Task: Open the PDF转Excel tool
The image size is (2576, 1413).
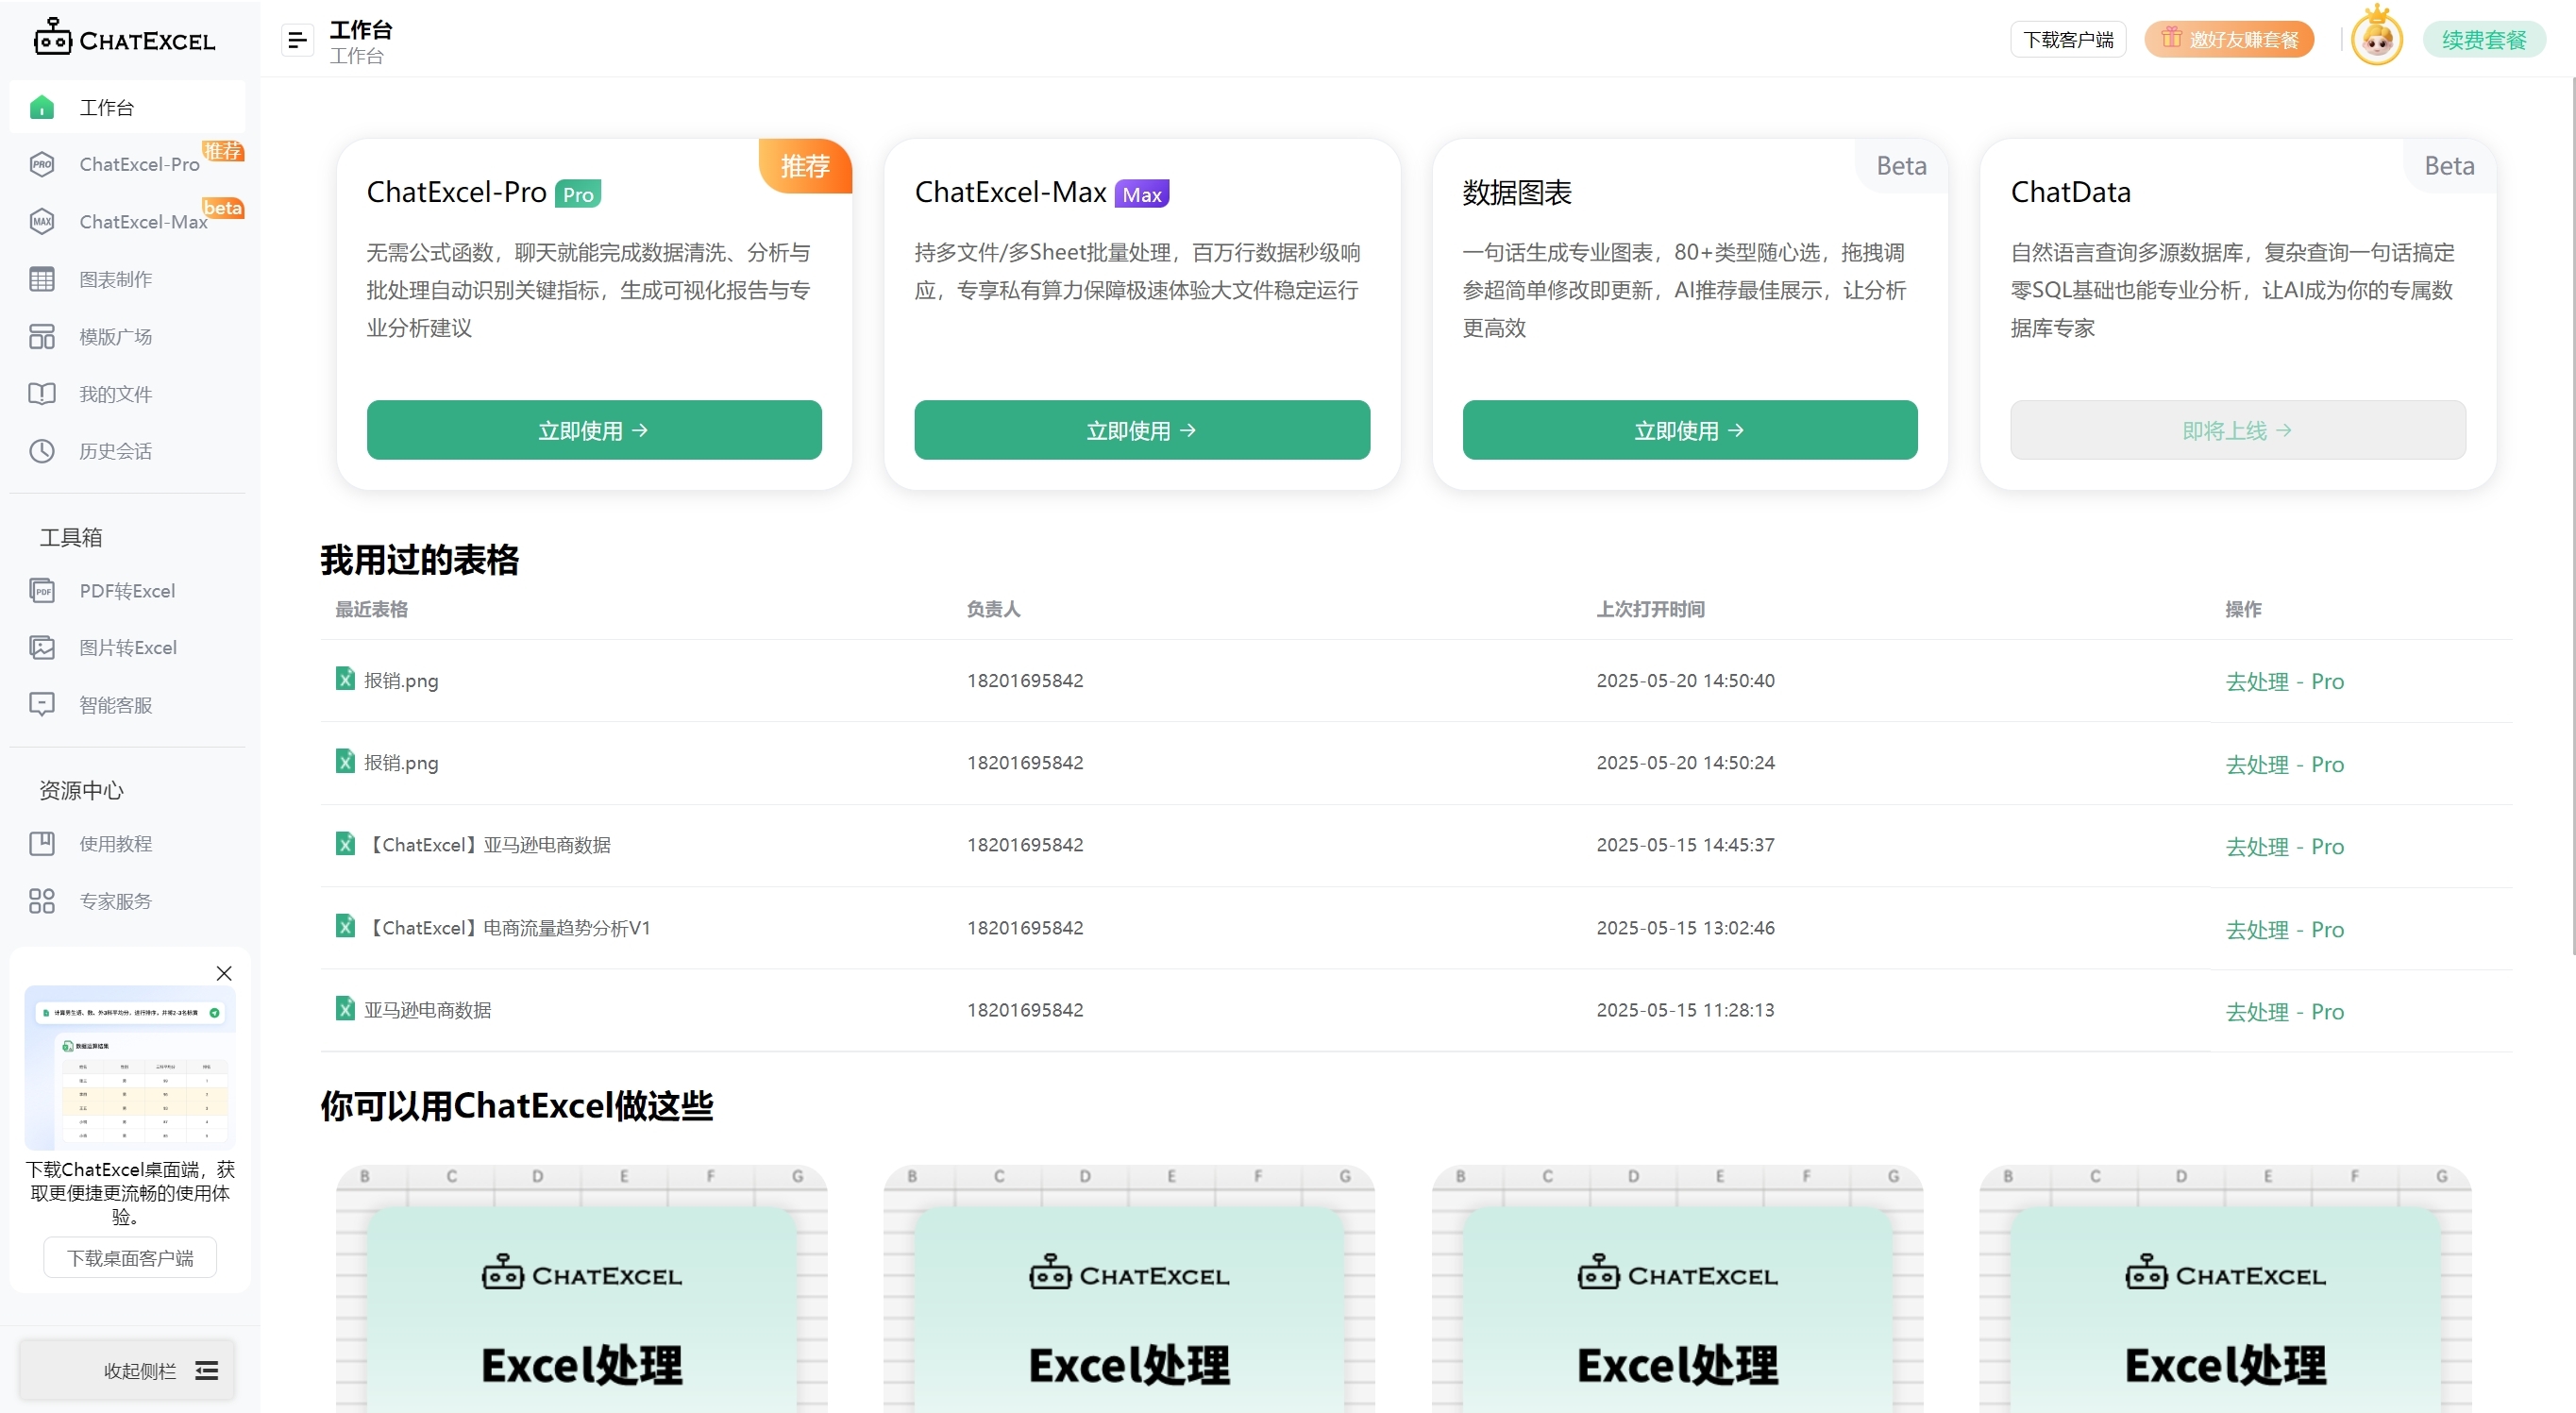Action: (x=128, y=590)
